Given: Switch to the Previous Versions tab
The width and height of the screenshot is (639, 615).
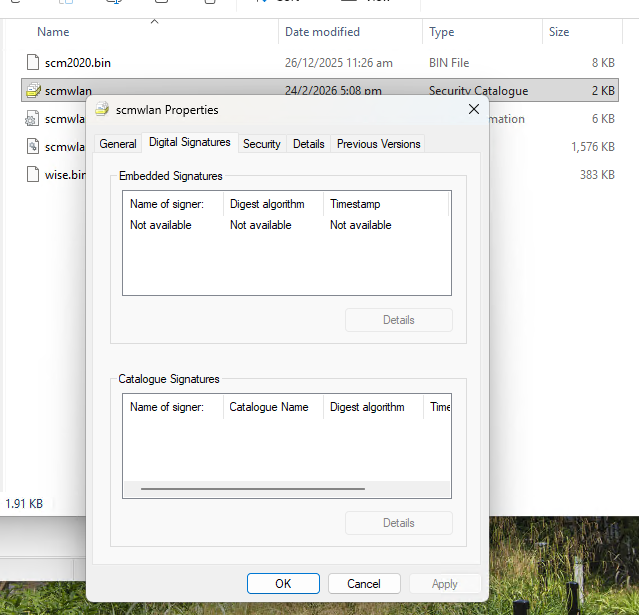Looking at the screenshot, I should [x=378, y=144].
